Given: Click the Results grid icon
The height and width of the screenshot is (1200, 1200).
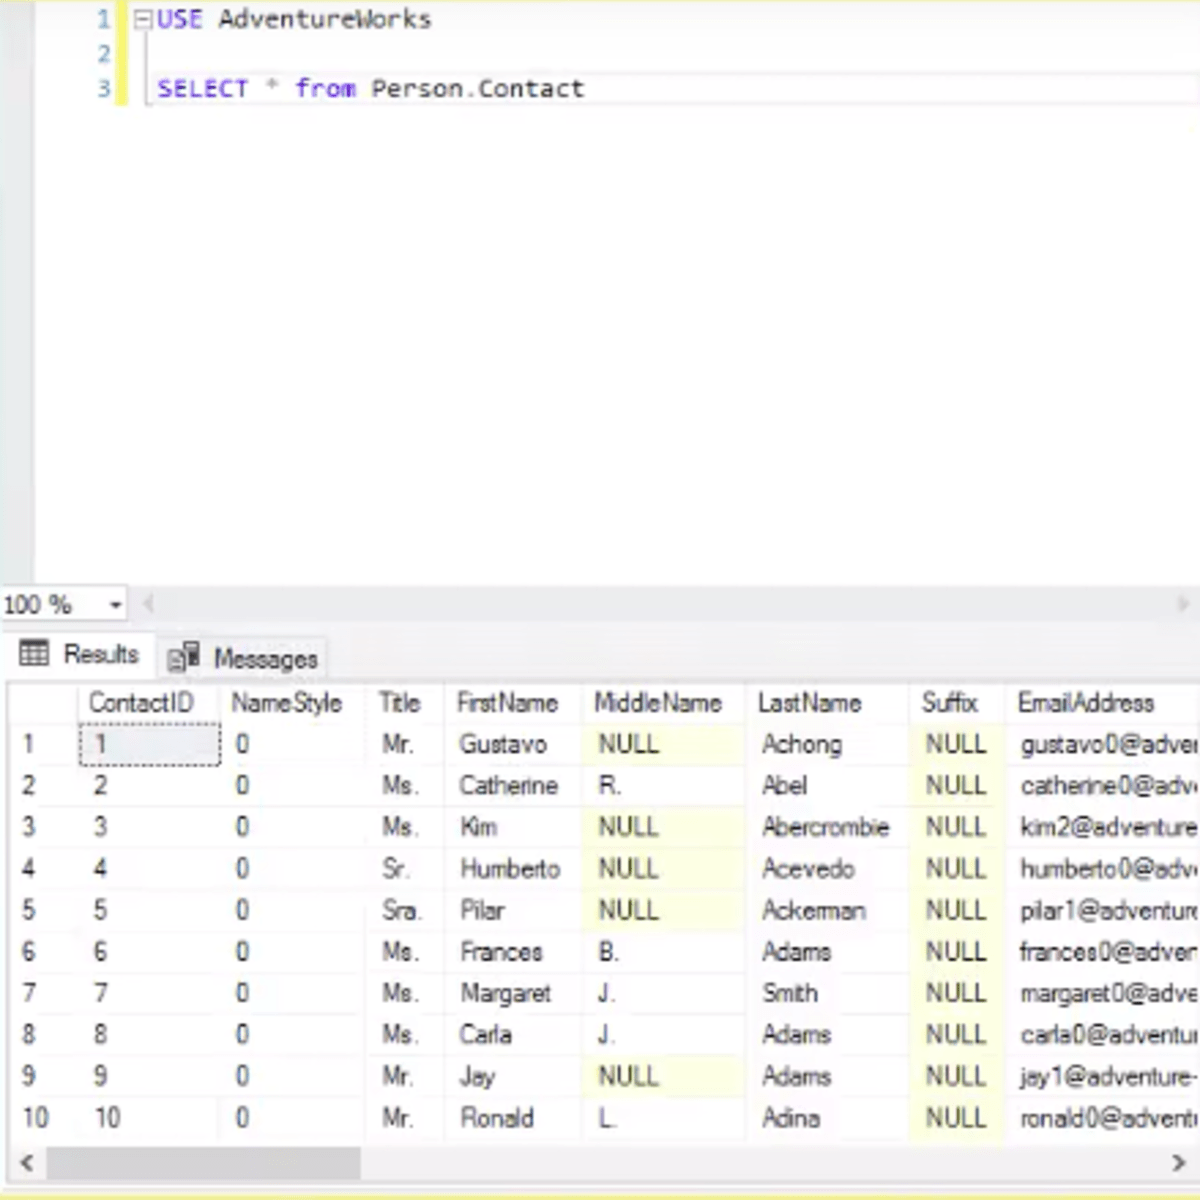Looking at the screenshot, I should click(34, 654).
